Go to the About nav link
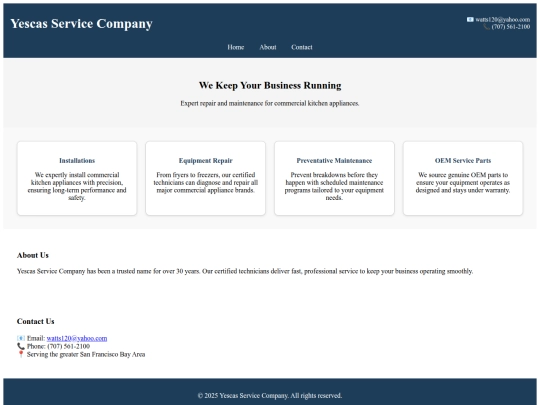 [x=268, y=47]
